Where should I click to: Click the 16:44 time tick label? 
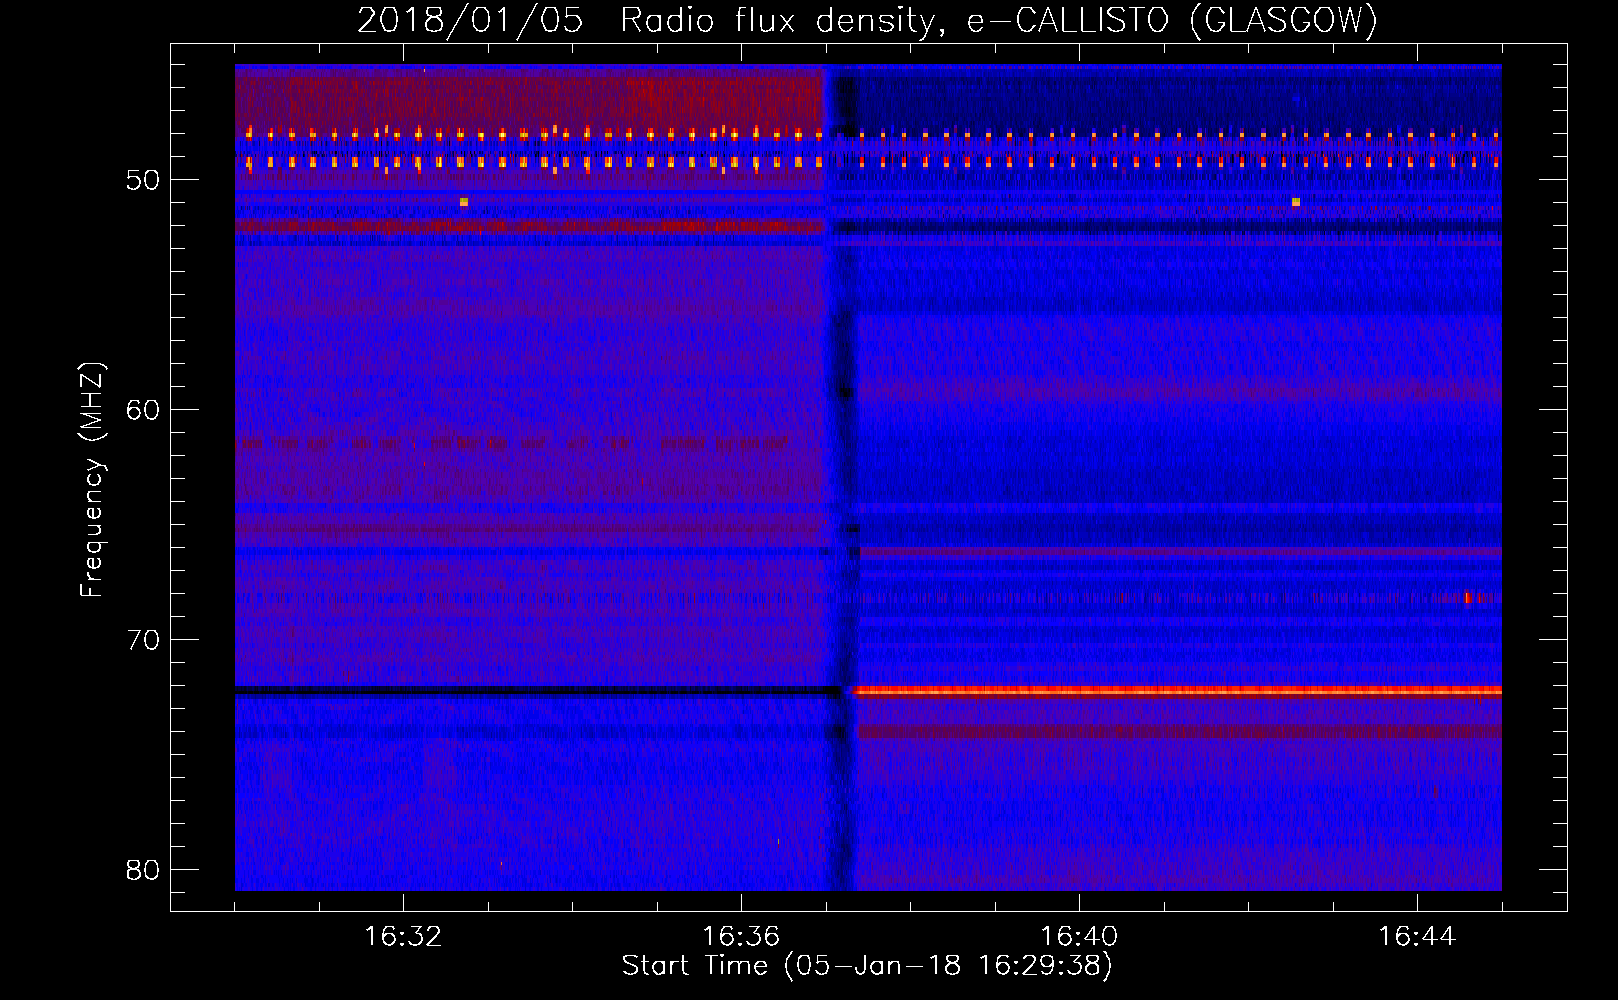[1417, 937]
